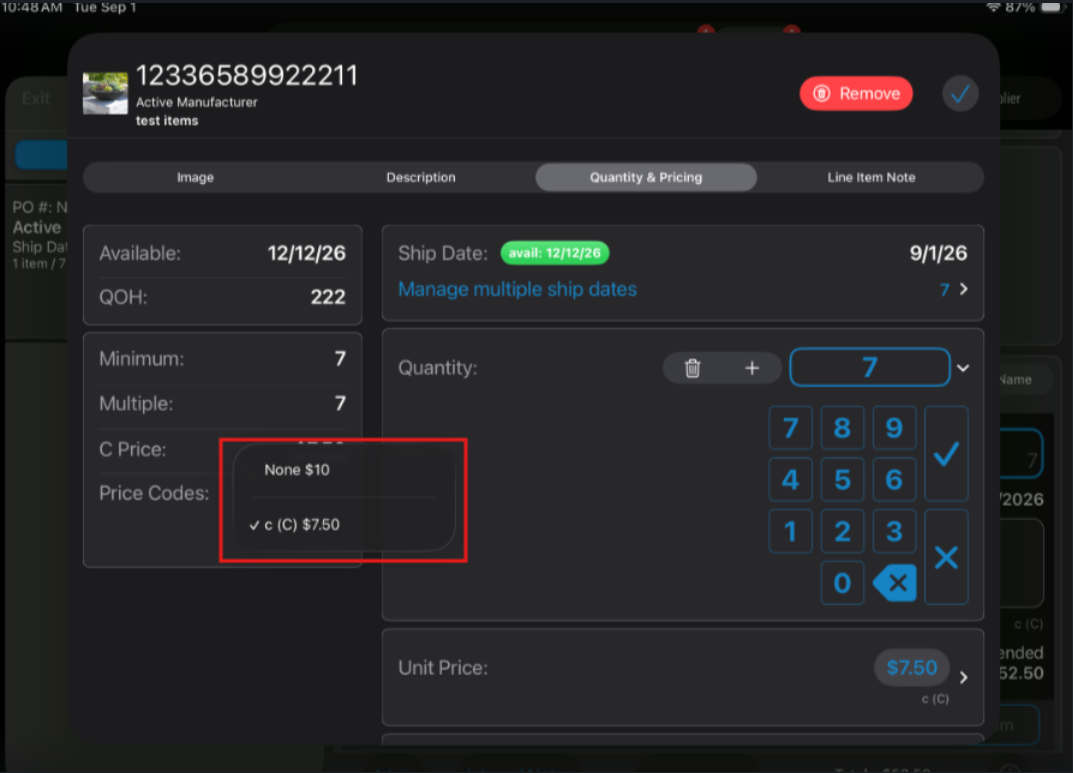
Task: Open the Image tab
Action: click(x=196, y=177)
